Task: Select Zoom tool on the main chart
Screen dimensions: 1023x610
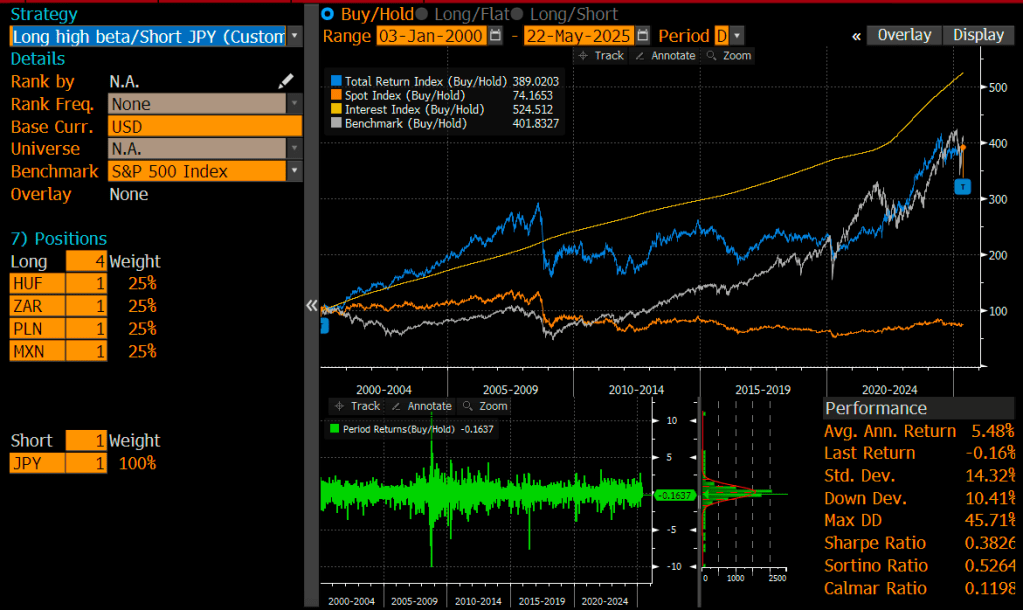Action: (728, 56)
